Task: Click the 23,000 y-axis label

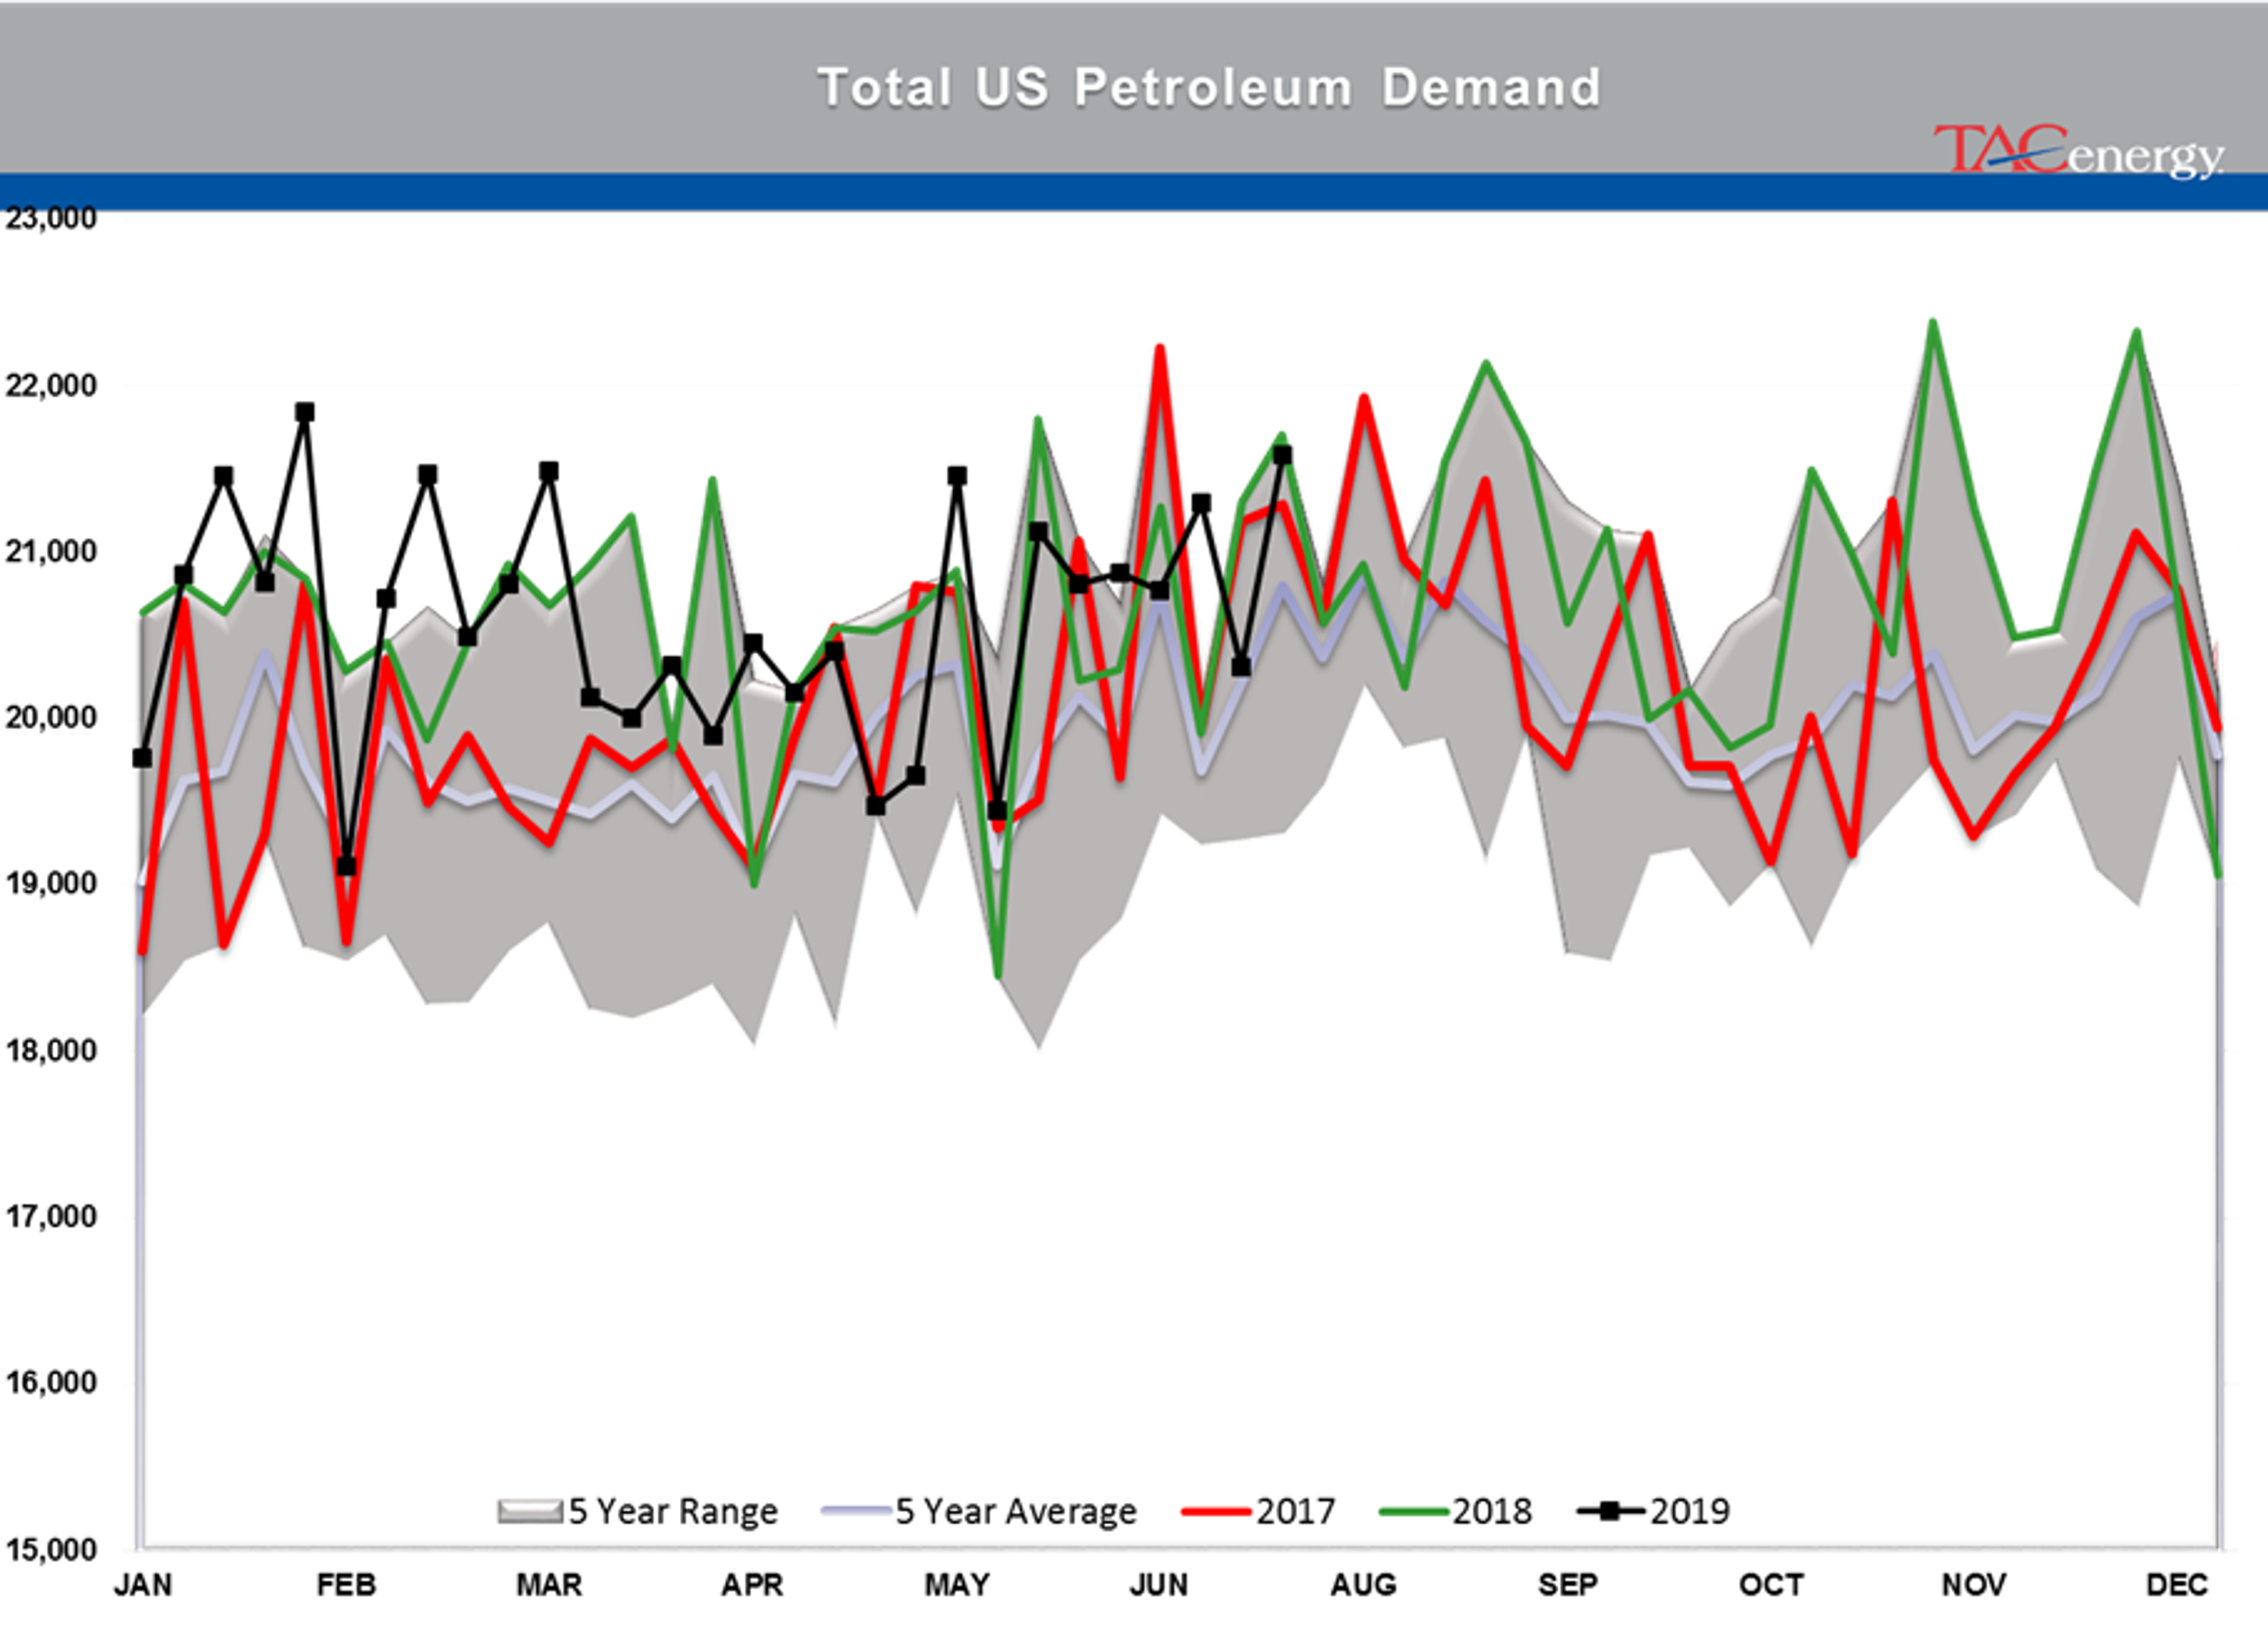Action: click(50, 218)
